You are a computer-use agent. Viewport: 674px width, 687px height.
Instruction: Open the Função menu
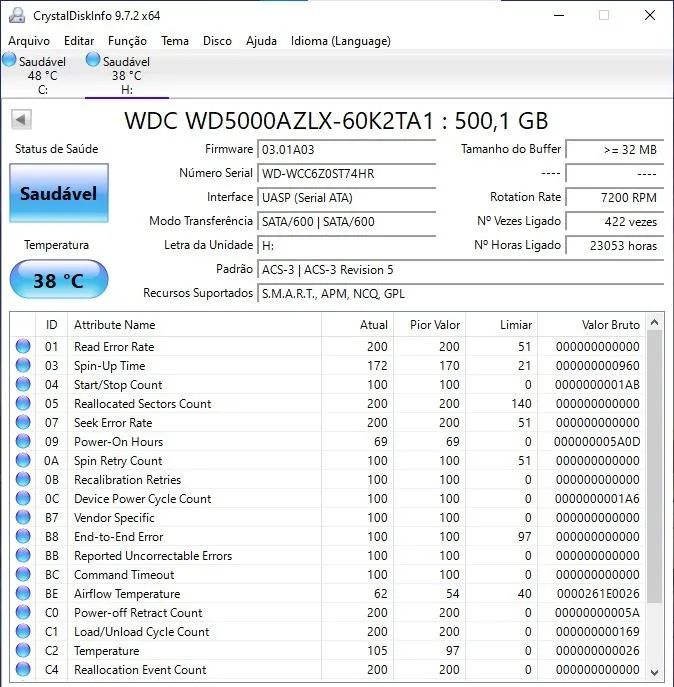[127, 41]
